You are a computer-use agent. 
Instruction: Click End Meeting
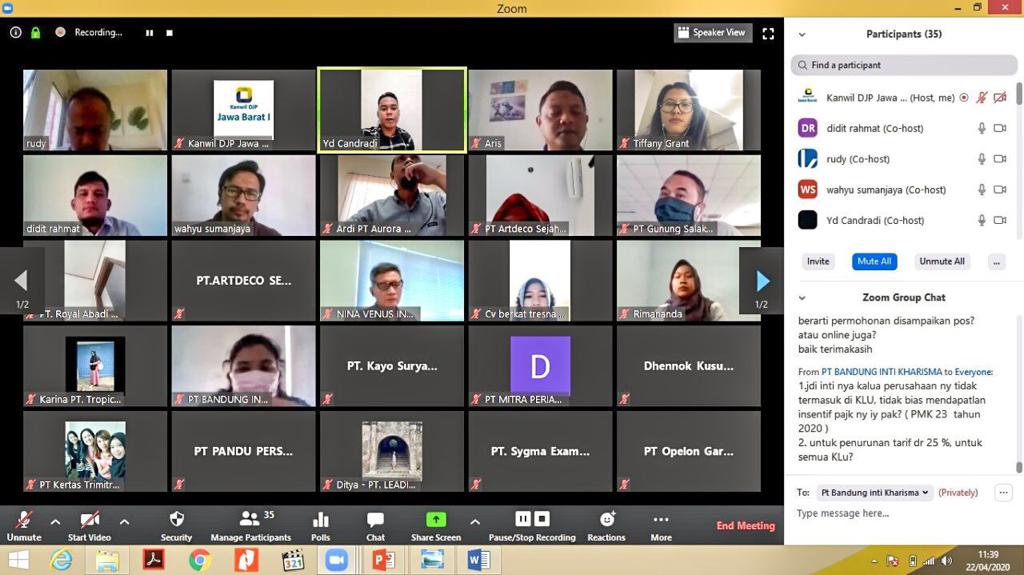pos(745,526)
